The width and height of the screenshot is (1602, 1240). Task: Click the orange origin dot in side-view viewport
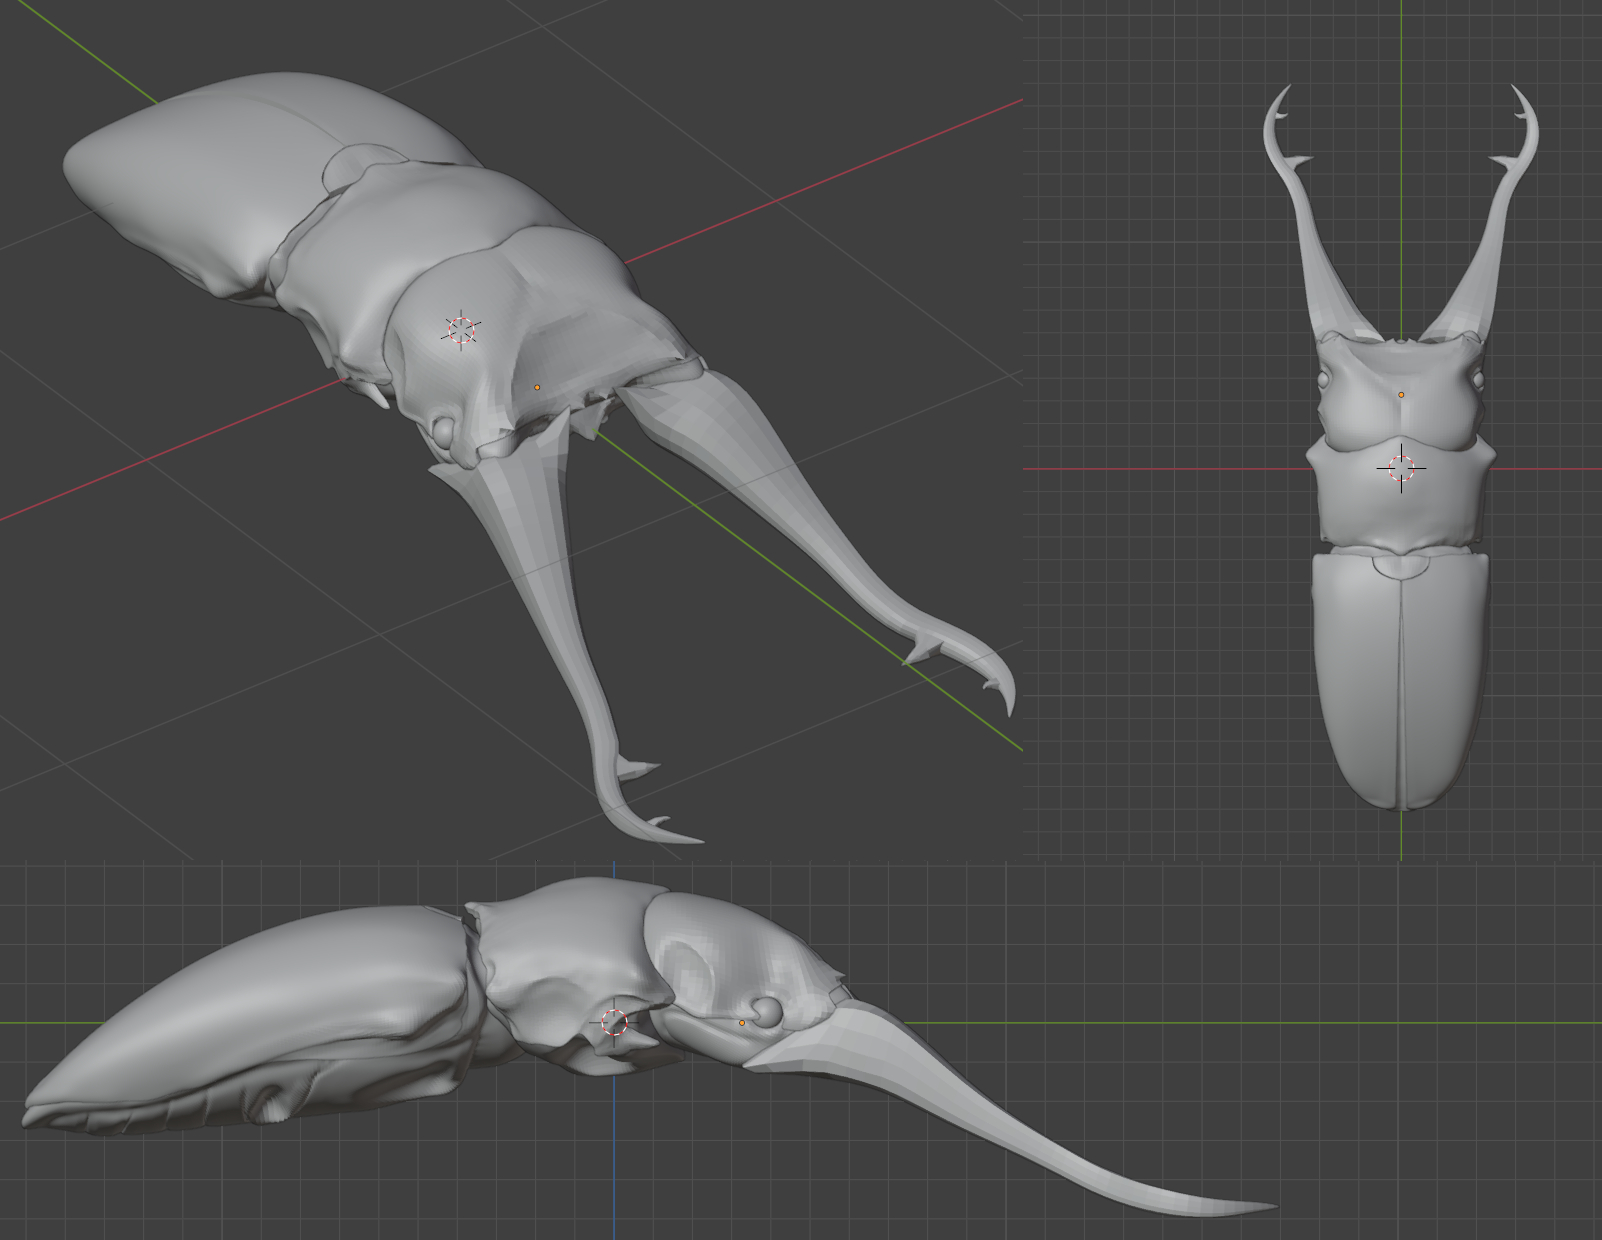tap(742, 1022)
